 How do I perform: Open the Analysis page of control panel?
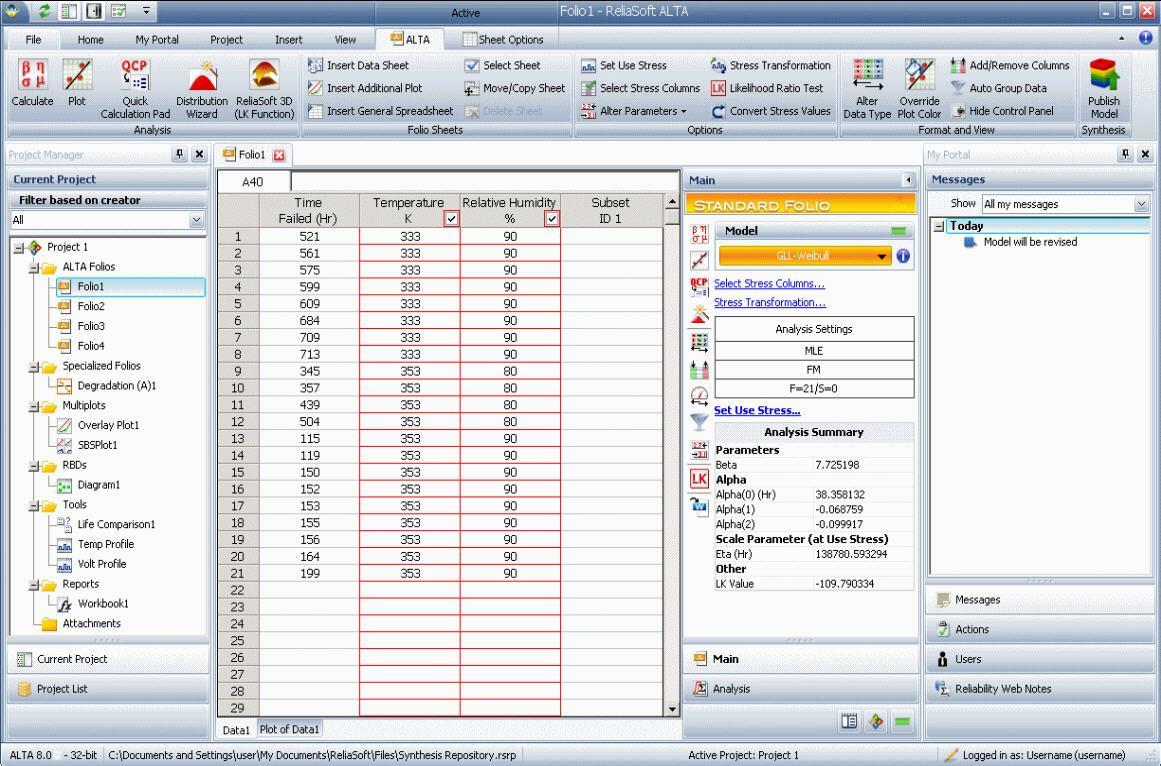(x=800, y=689)
